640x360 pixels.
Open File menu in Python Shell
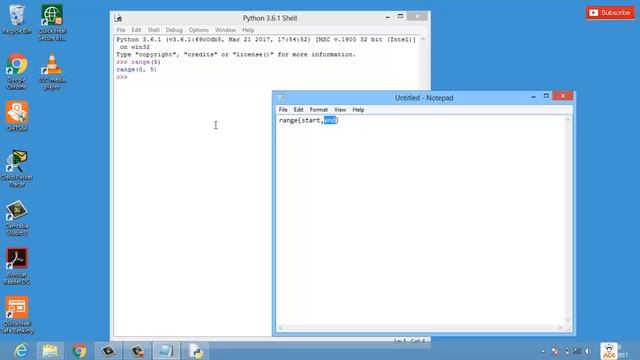(121, 30)
